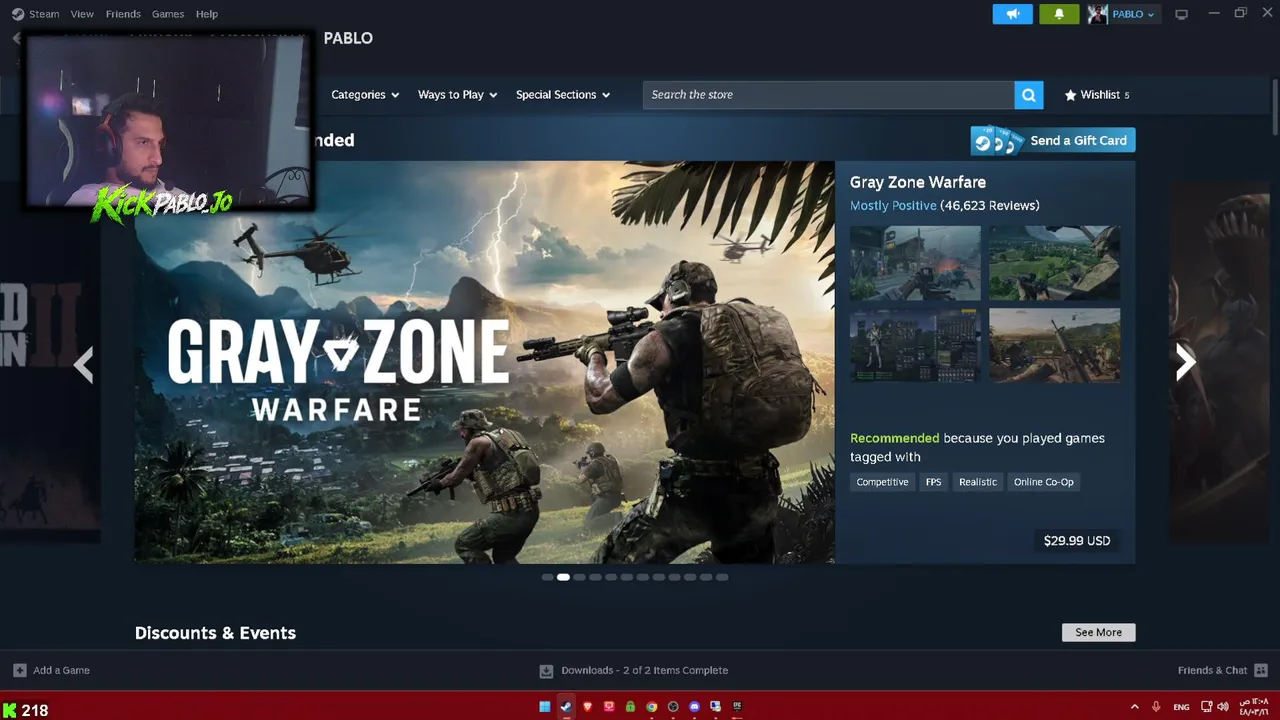Viewport: 1280px width, 720px height.
Task: Open Downloads status in bottom bar
Action: click(x=634, y=670)
